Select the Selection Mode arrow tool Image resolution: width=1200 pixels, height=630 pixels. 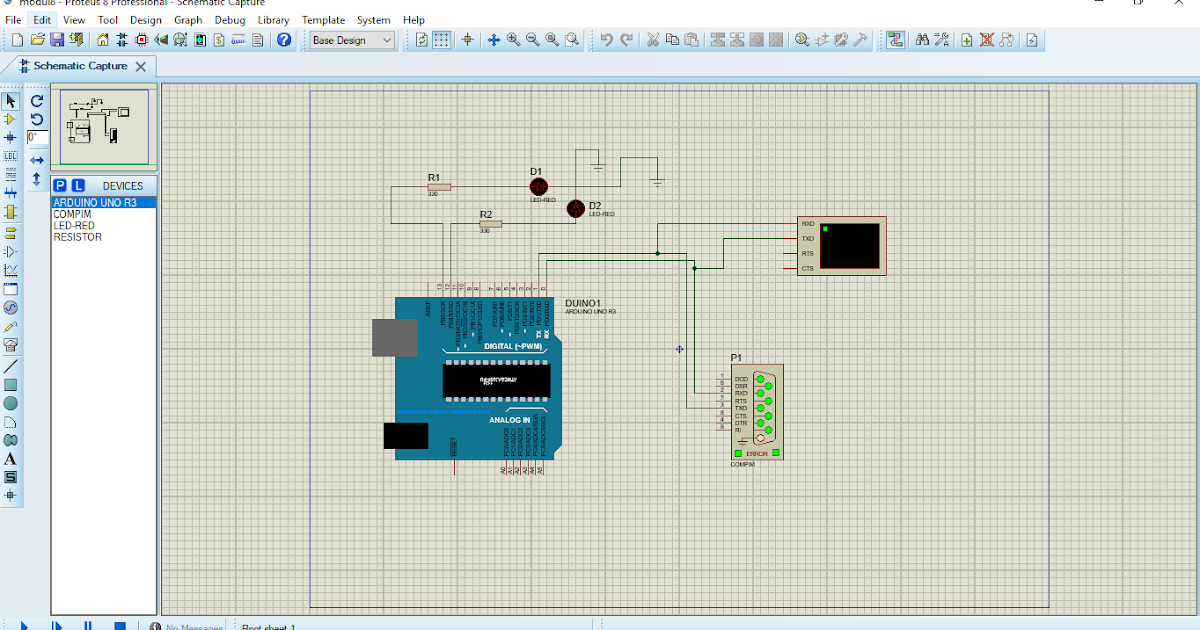click(x=11, y=100)
